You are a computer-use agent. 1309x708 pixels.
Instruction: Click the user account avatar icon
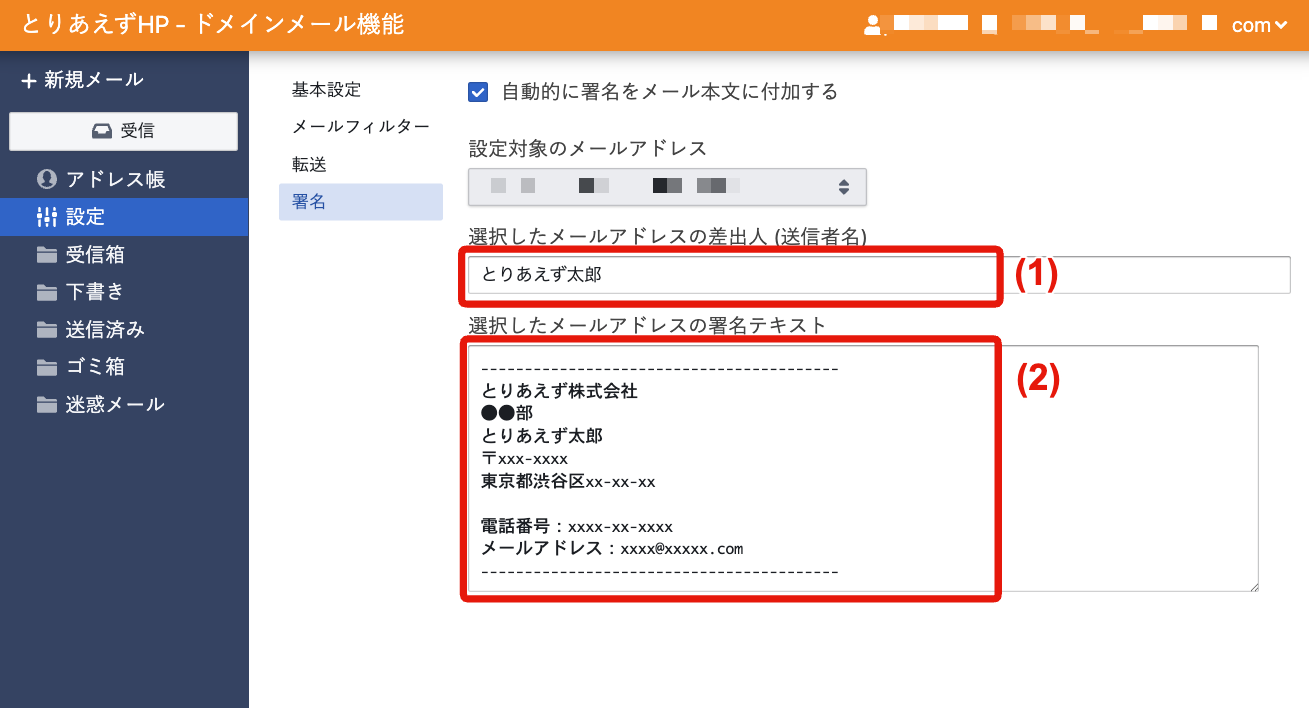tap(873, 26)
